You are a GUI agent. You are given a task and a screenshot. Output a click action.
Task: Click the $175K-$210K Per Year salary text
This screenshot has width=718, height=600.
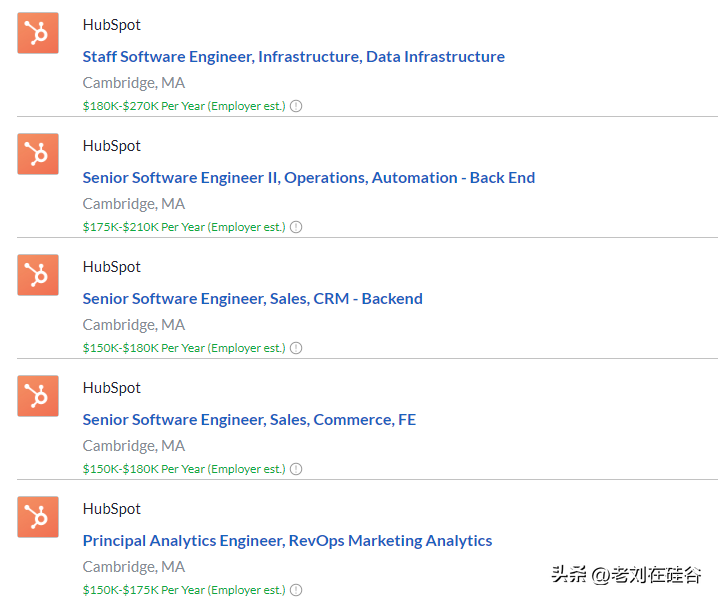click(x=183, y=227)
